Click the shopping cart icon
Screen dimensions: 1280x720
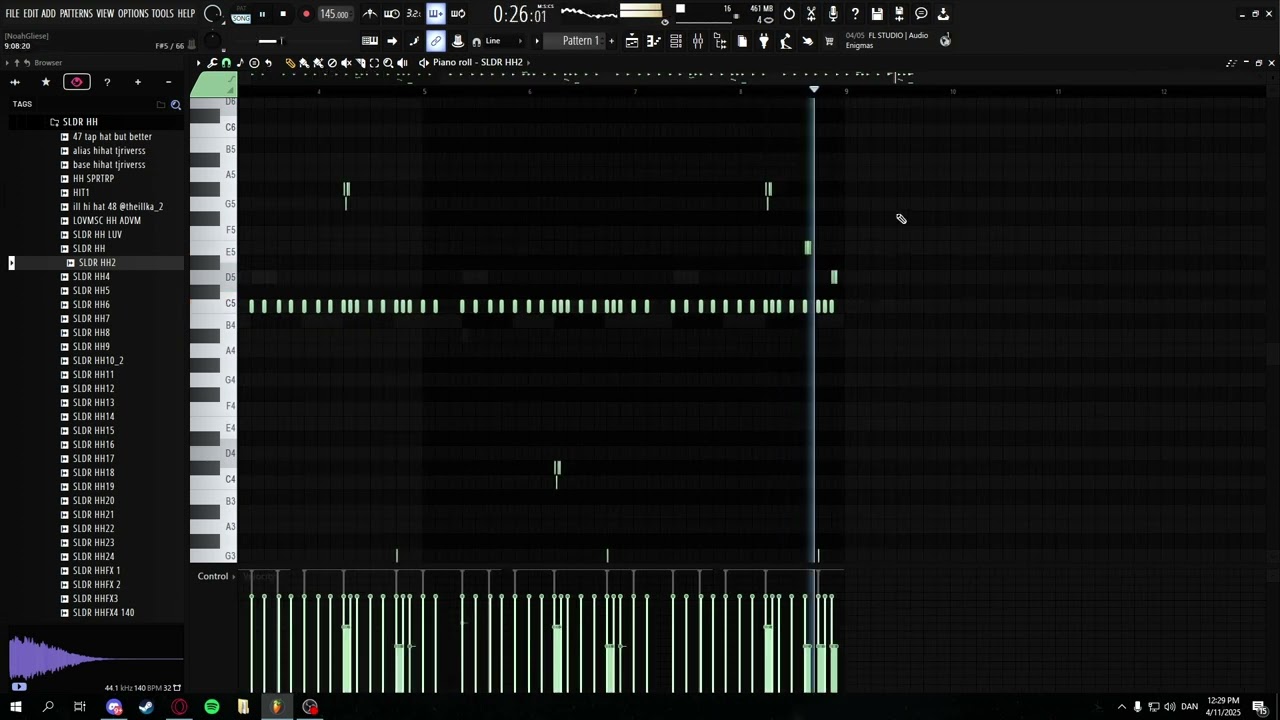[x=829, y=41]
